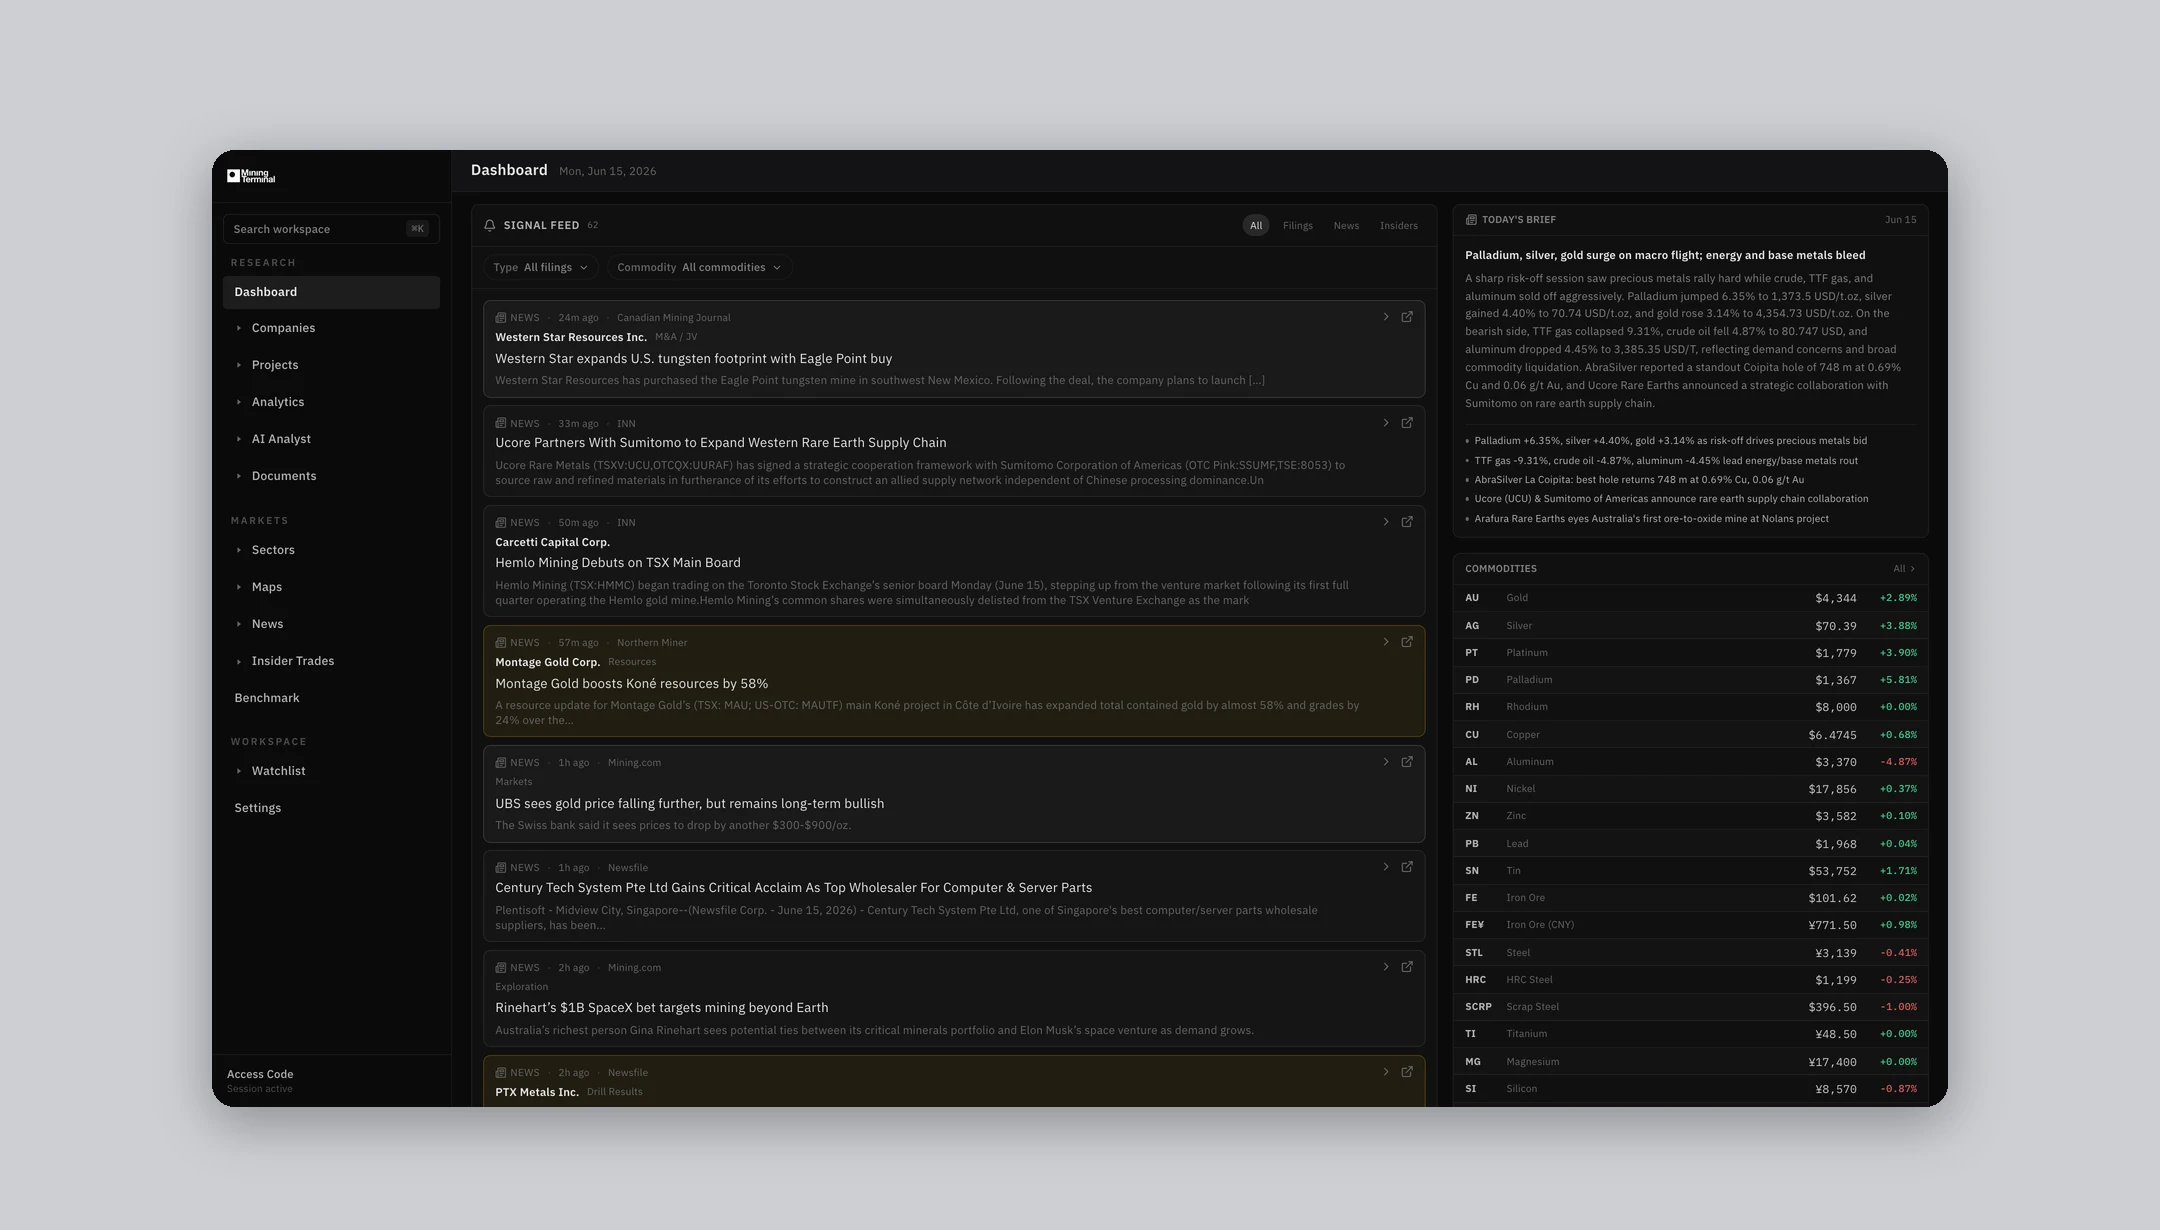Click news icon on Western Star card
2160x1230 pixels.
pyautogui.click(x=501, y=317)
